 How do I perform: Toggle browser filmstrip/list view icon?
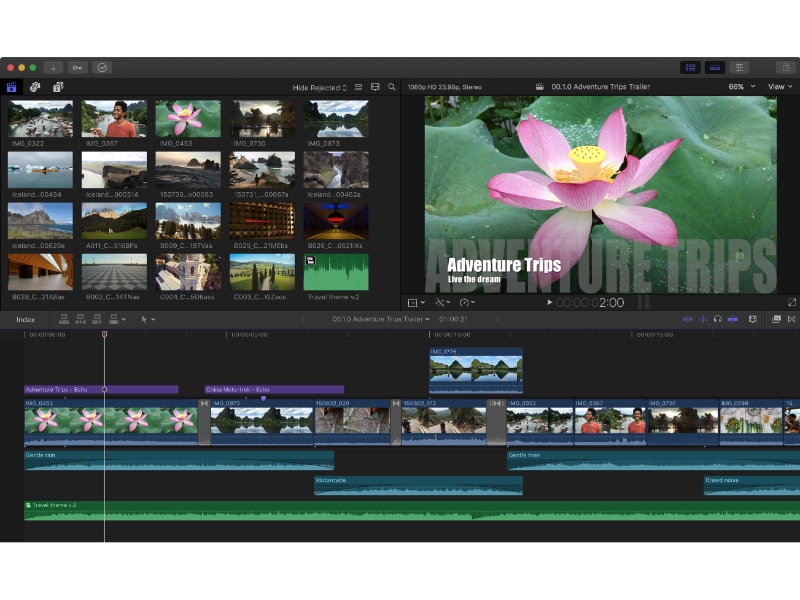point(359,87)
